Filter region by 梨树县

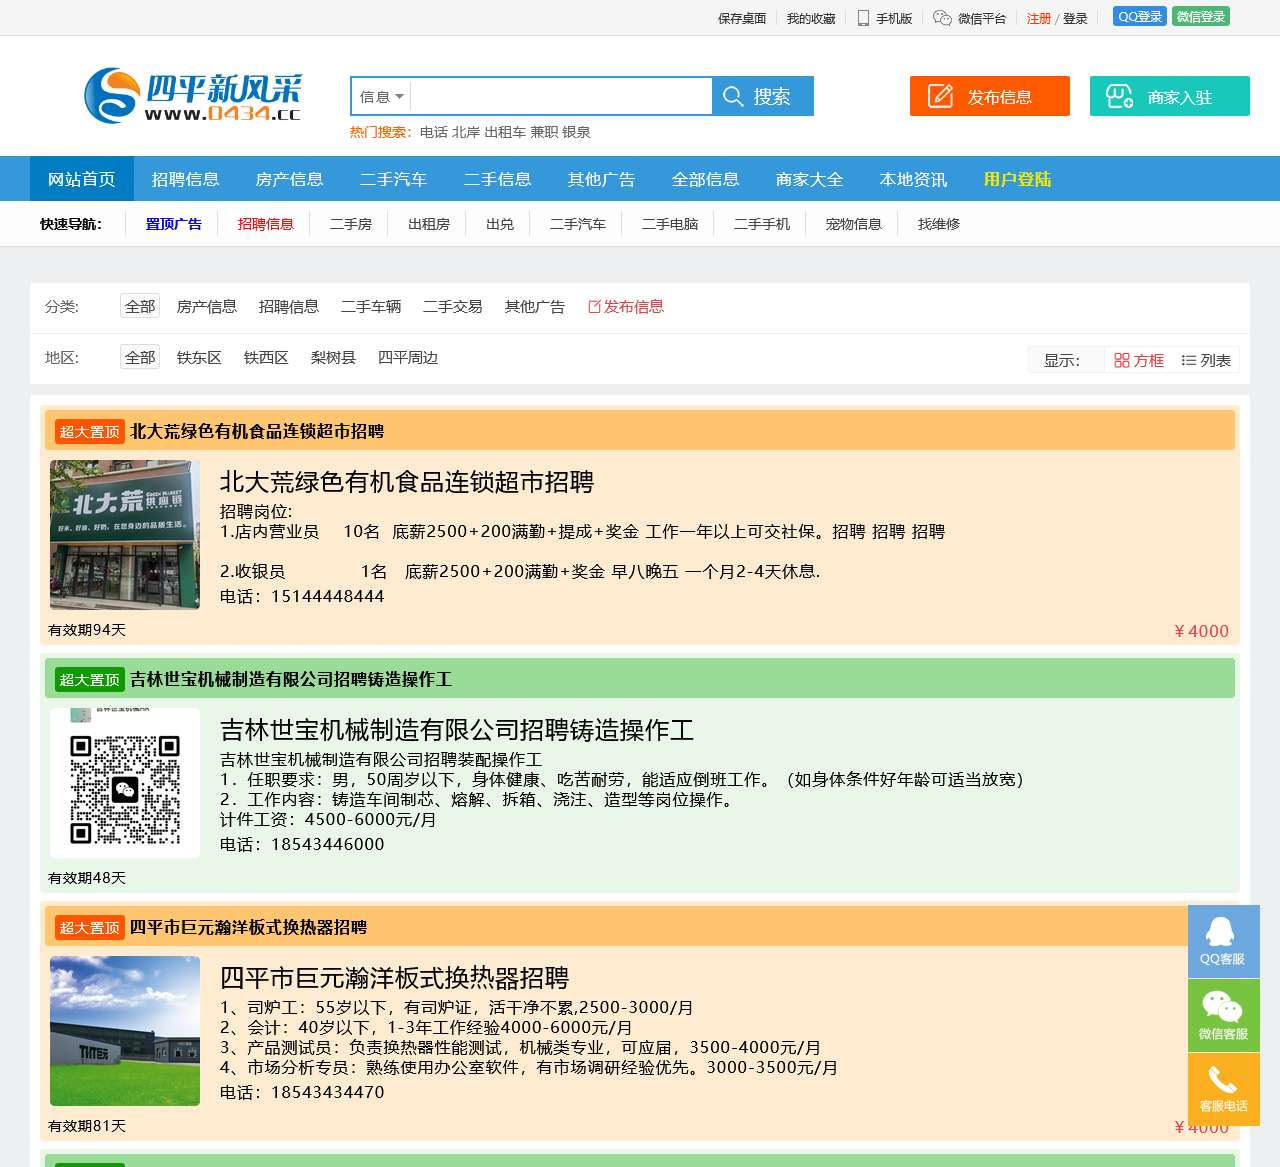333,357
